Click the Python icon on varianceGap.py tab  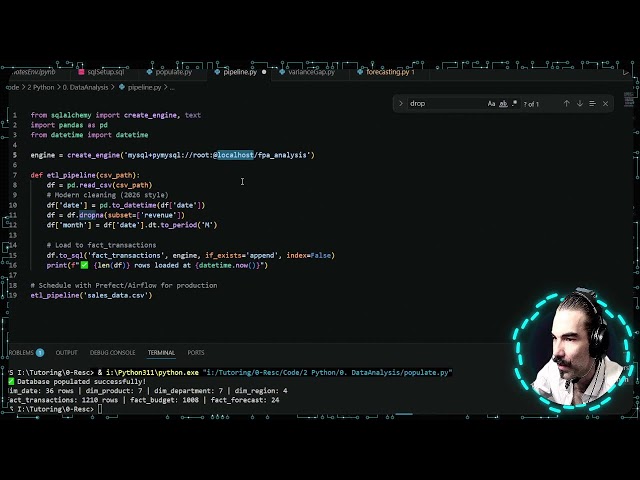point(282,72)
